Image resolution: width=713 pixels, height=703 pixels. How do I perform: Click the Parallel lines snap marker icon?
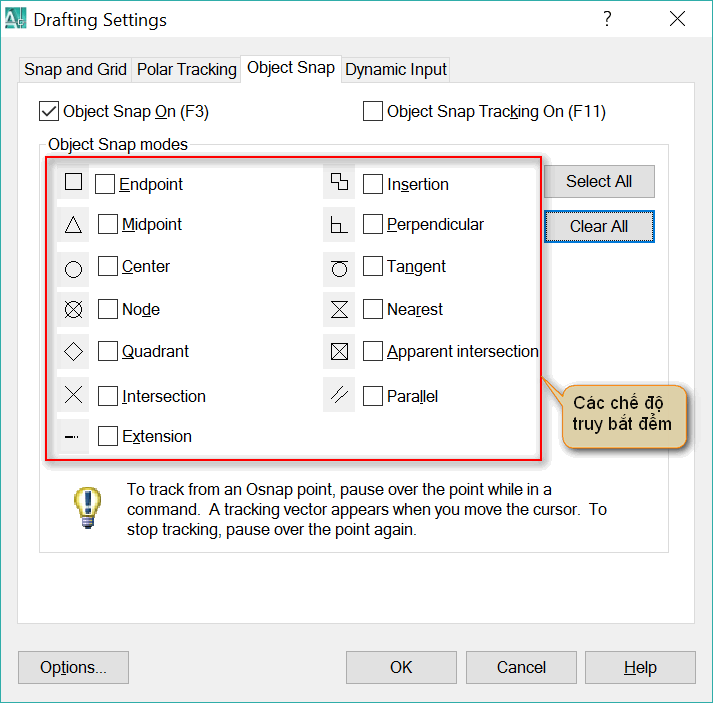point(339,395)
